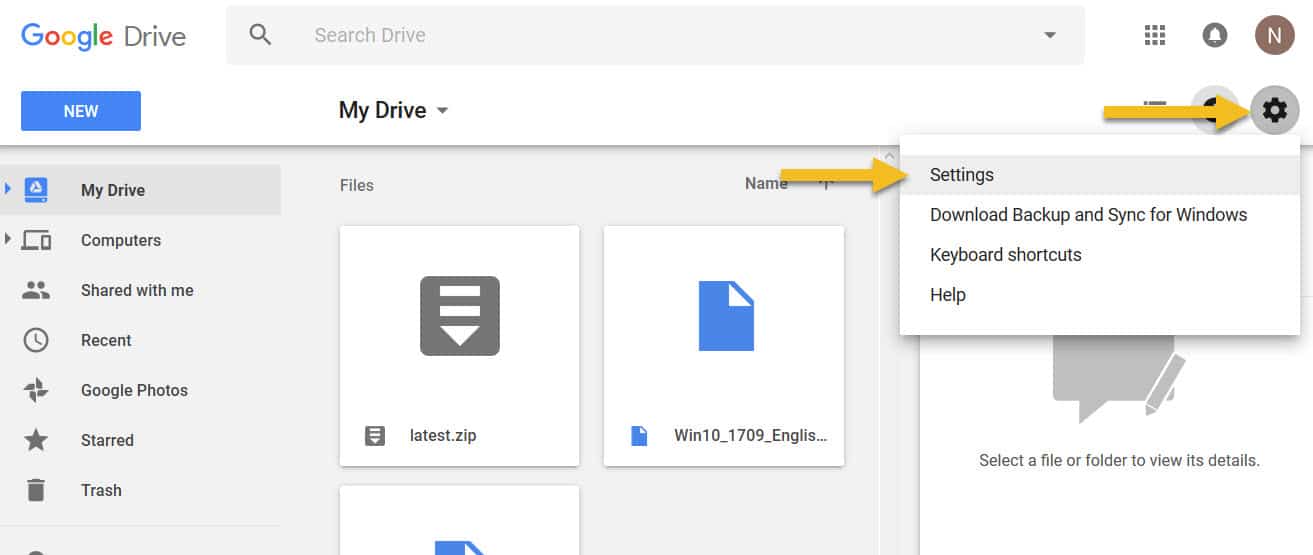Open Google Photos in sidebar
1313x555 pixels.
pos(134,390)
